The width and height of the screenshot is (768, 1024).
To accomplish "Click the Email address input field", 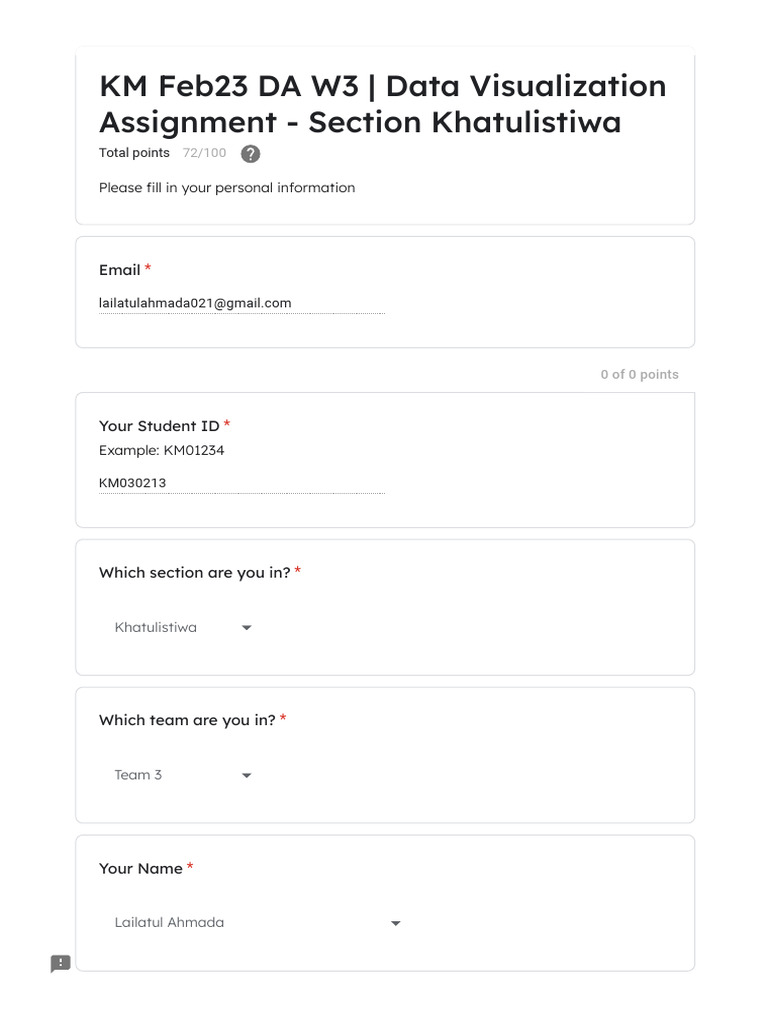I will (x=241, y=303).
